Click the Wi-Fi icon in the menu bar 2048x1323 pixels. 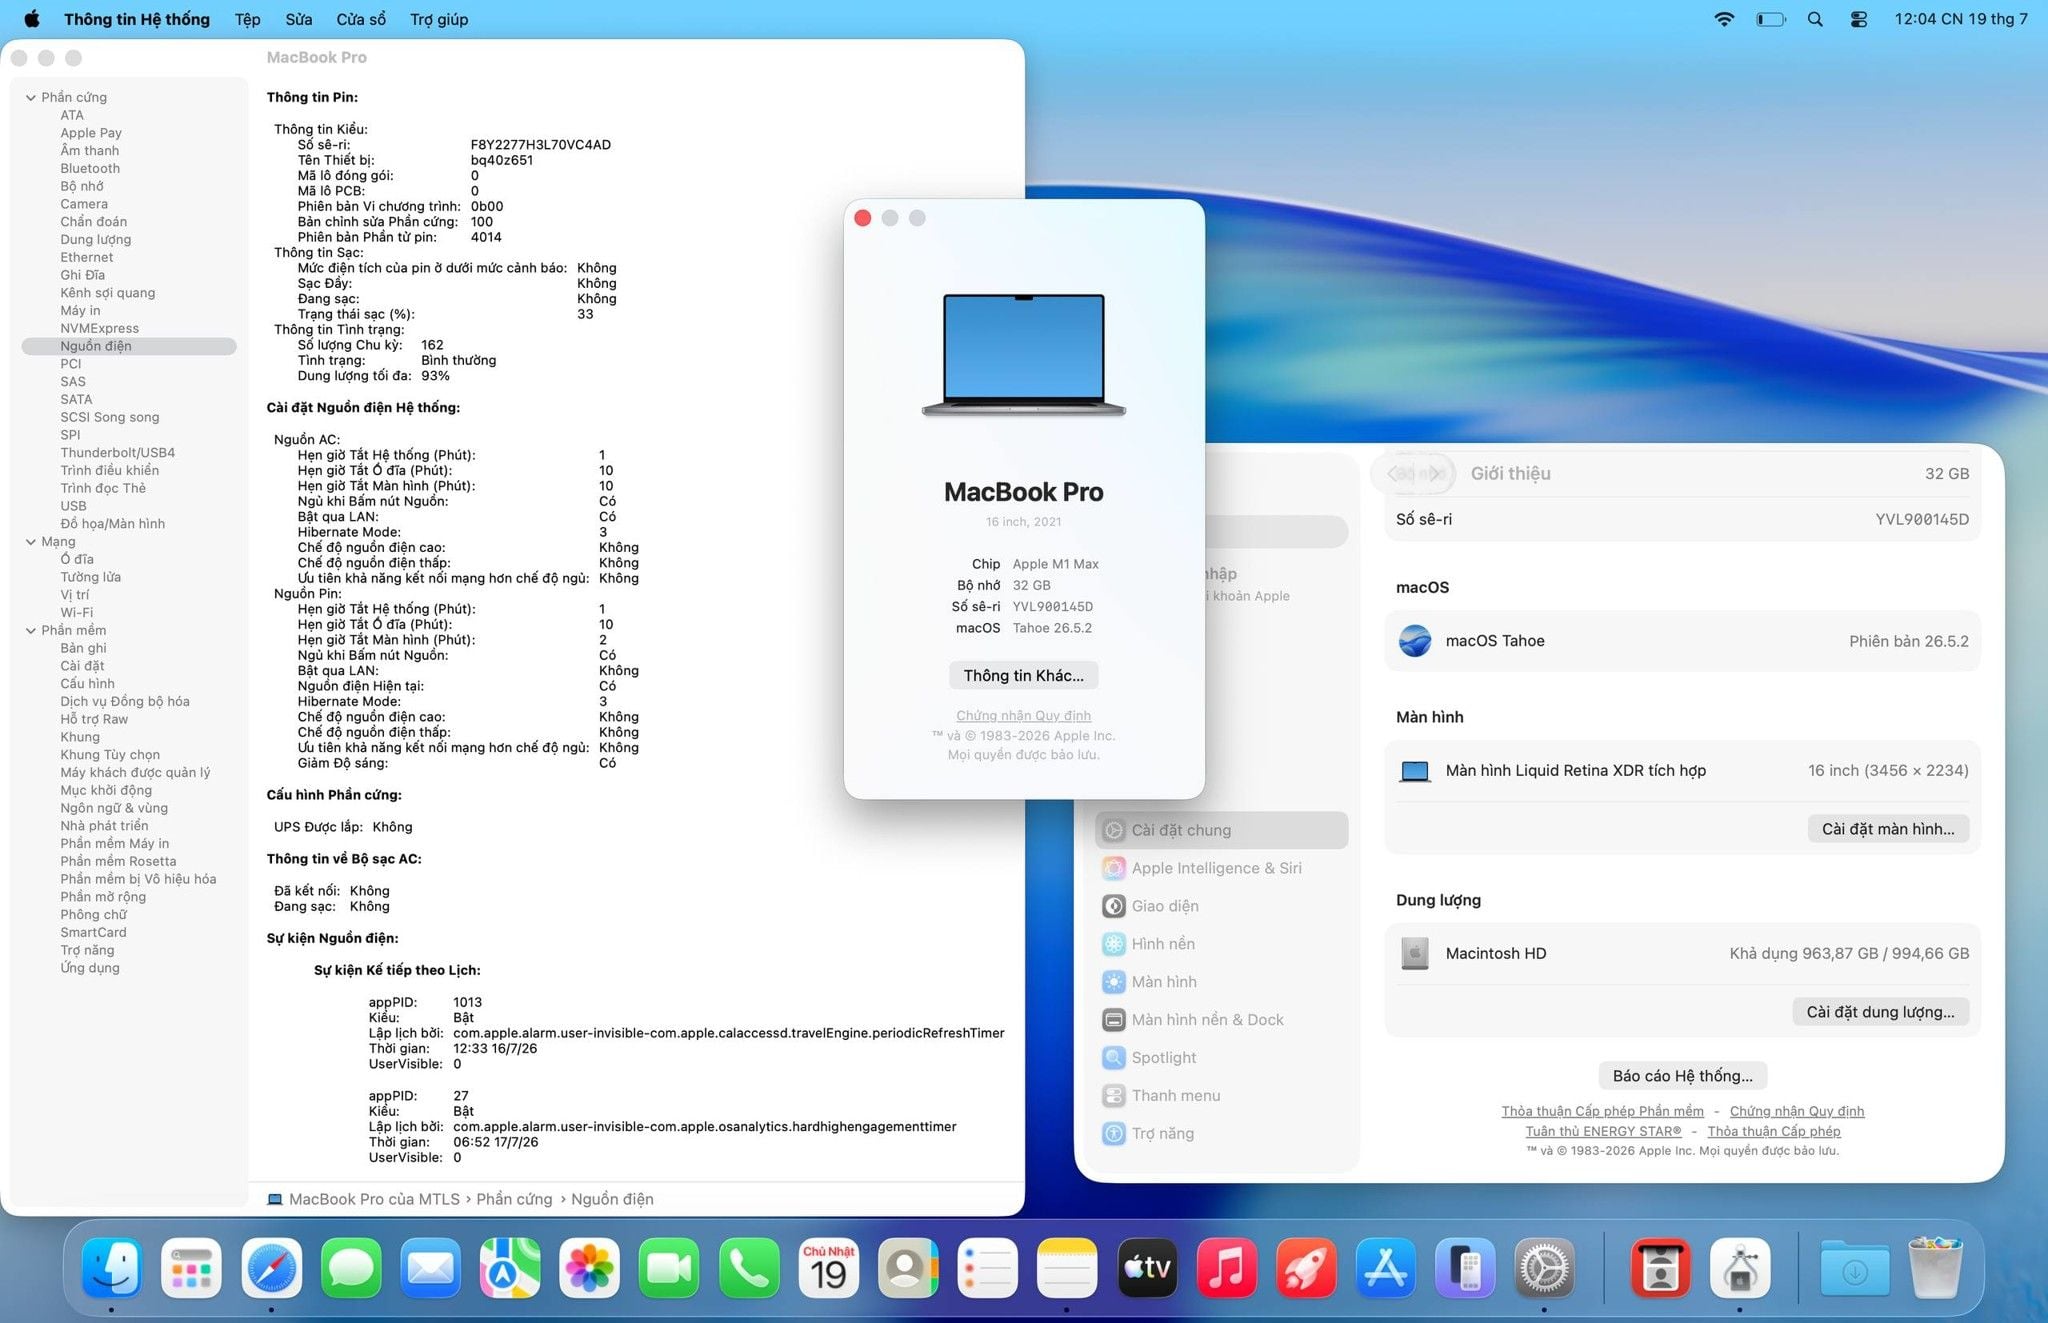(1724, 19)
